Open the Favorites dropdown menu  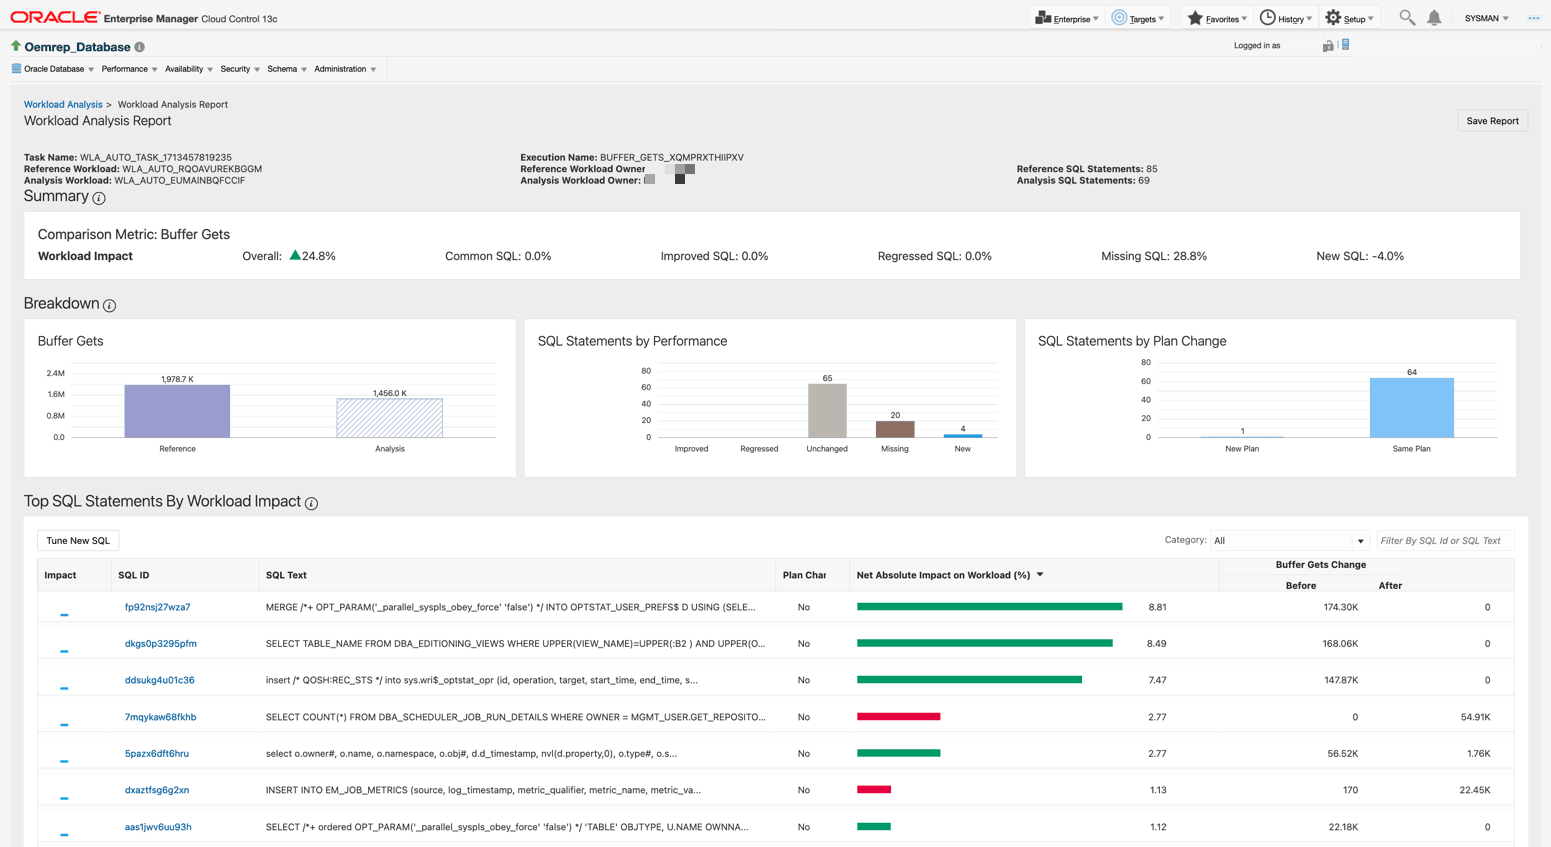1217,18
